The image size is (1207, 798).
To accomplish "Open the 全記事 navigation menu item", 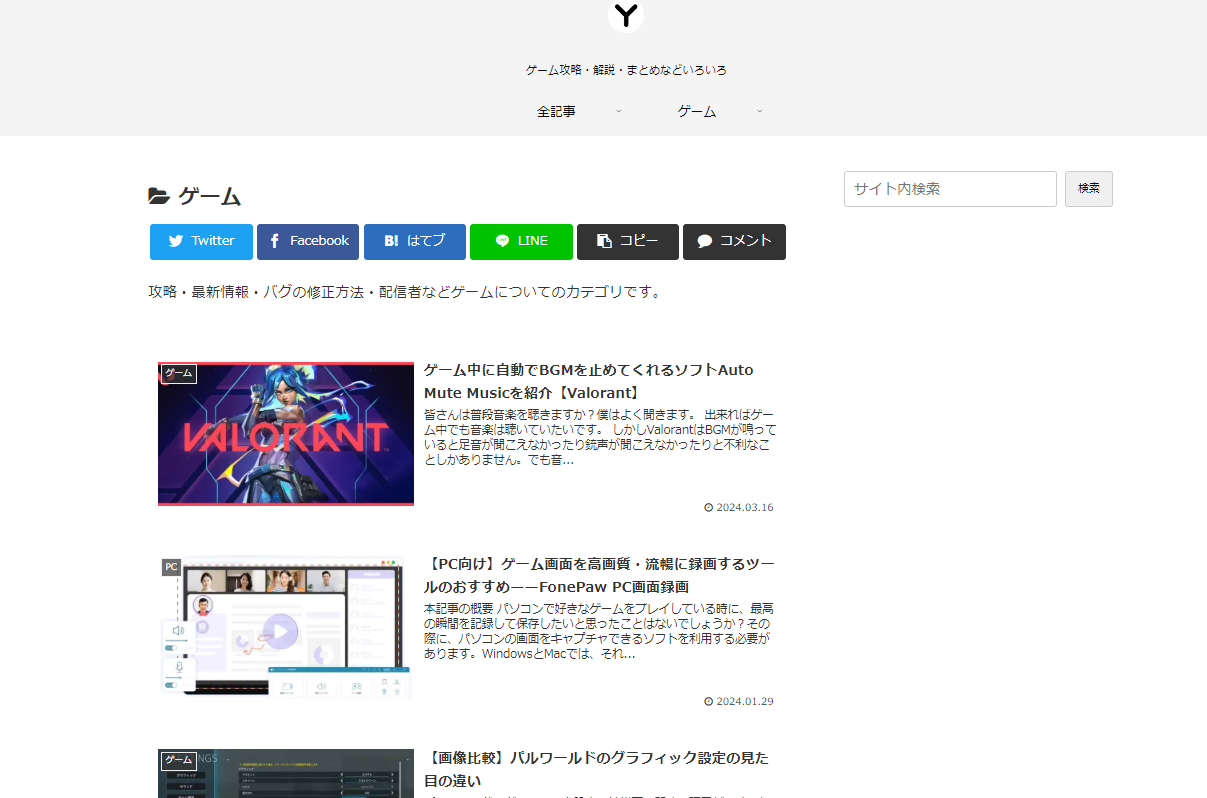I will 556,111.
